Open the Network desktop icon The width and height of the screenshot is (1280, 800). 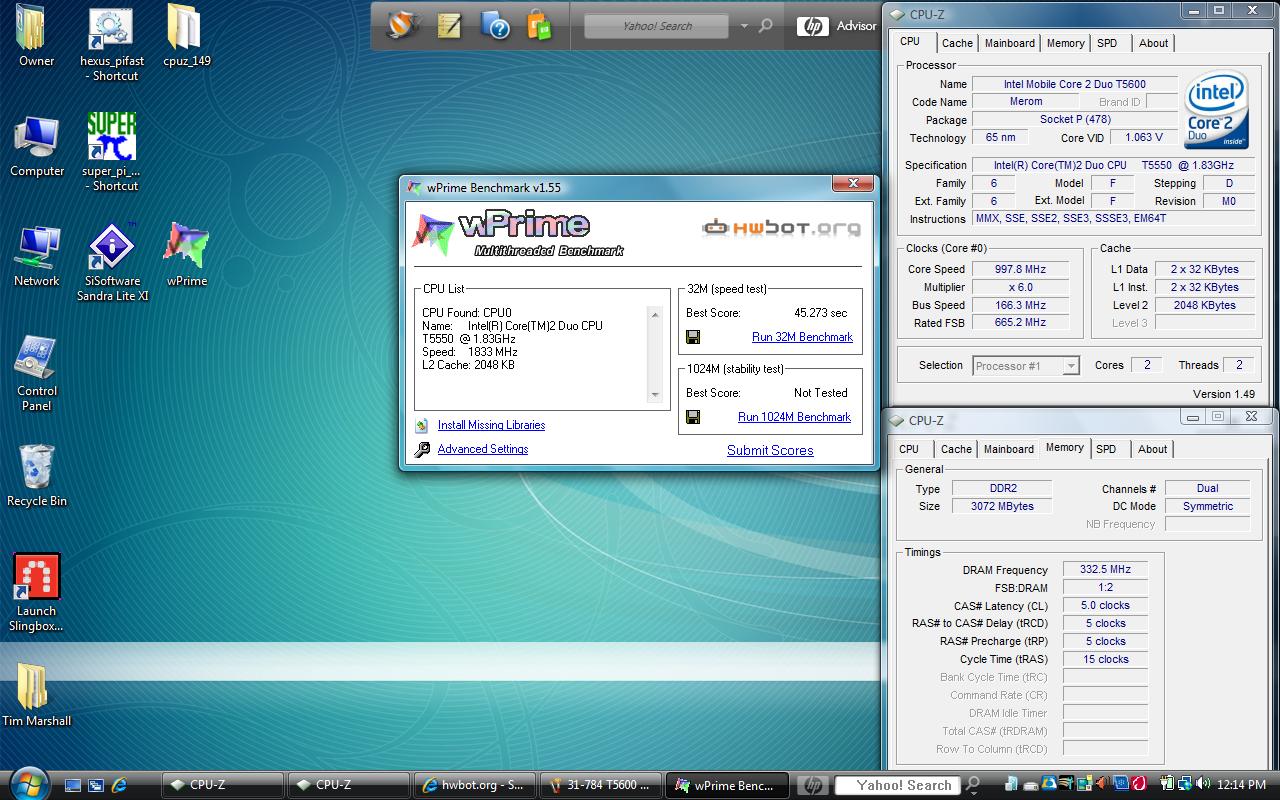pyautogui.click(x=36, y=247)
